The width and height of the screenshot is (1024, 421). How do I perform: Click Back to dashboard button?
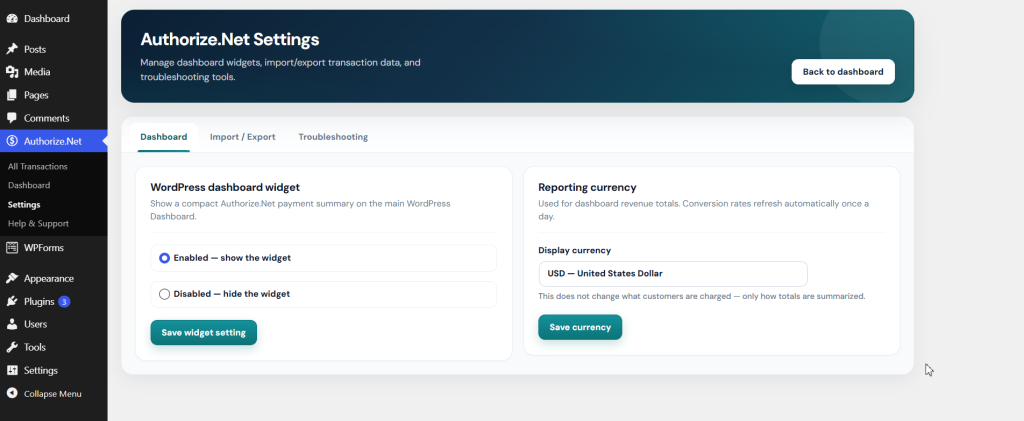click(843, 72)
